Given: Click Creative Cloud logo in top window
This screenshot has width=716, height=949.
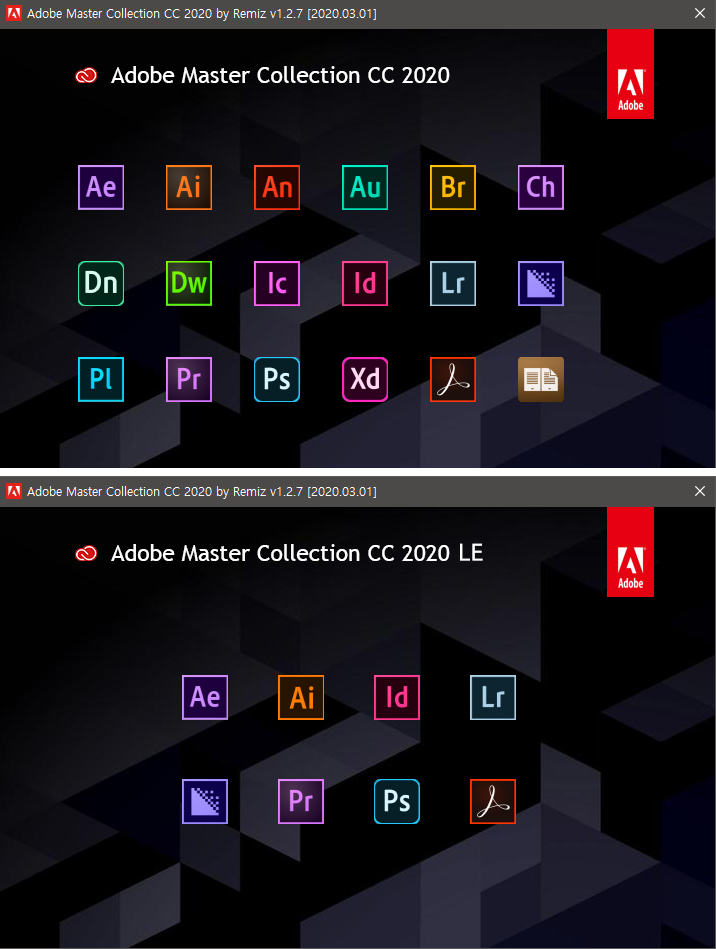Looking at the screenshot, I should coord(86,76).
